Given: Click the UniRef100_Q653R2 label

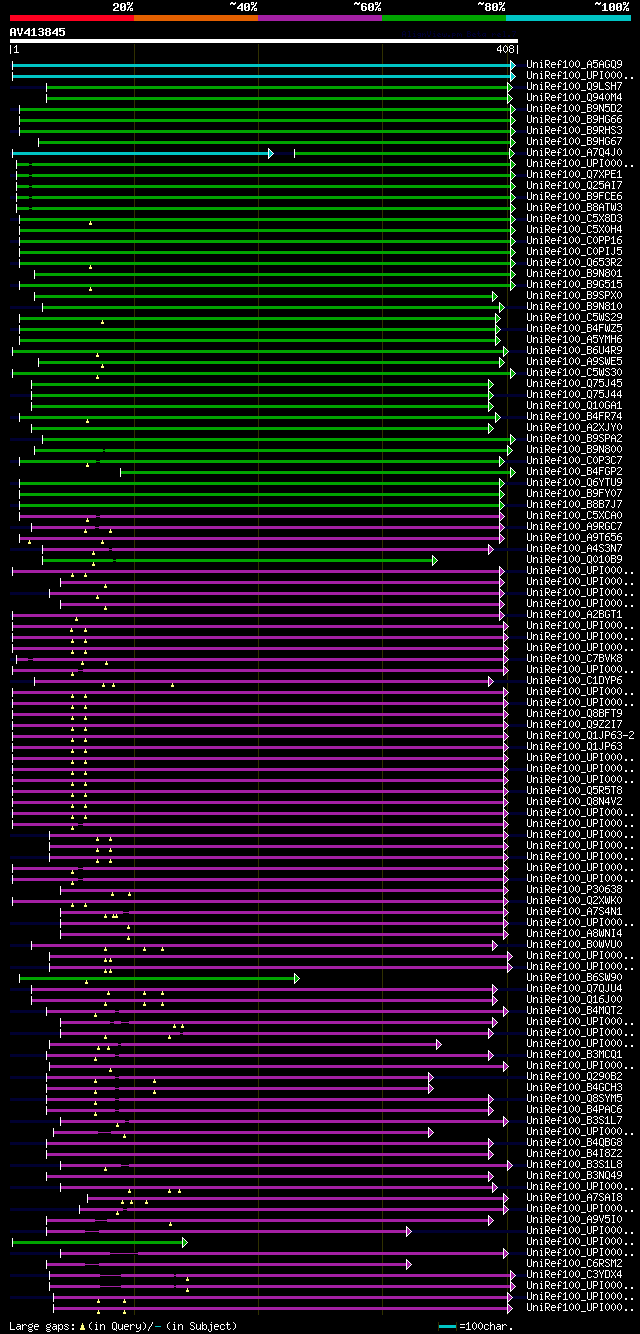Looking at the screenshot, I should pos(574,262).
